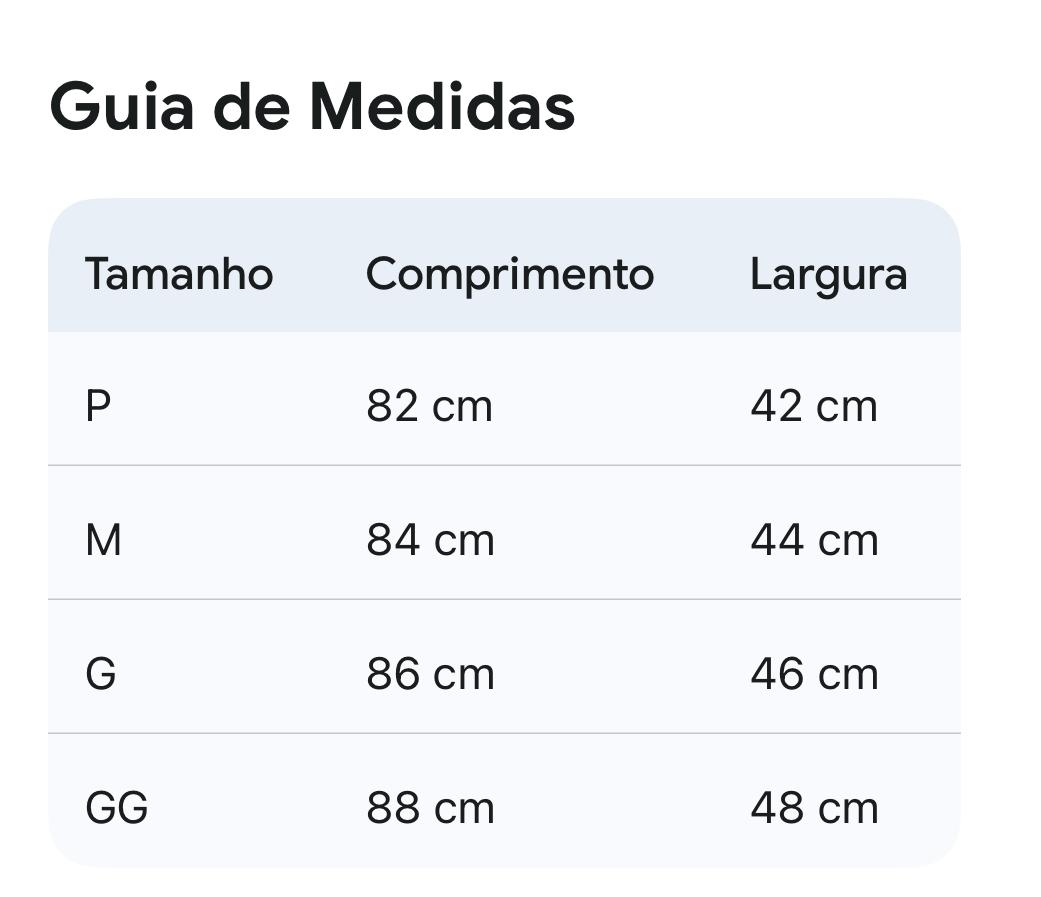The width and height of the screenshot is (1041, 897).
Task: Select the Comprimento column header
Action: tap(510, 274)
